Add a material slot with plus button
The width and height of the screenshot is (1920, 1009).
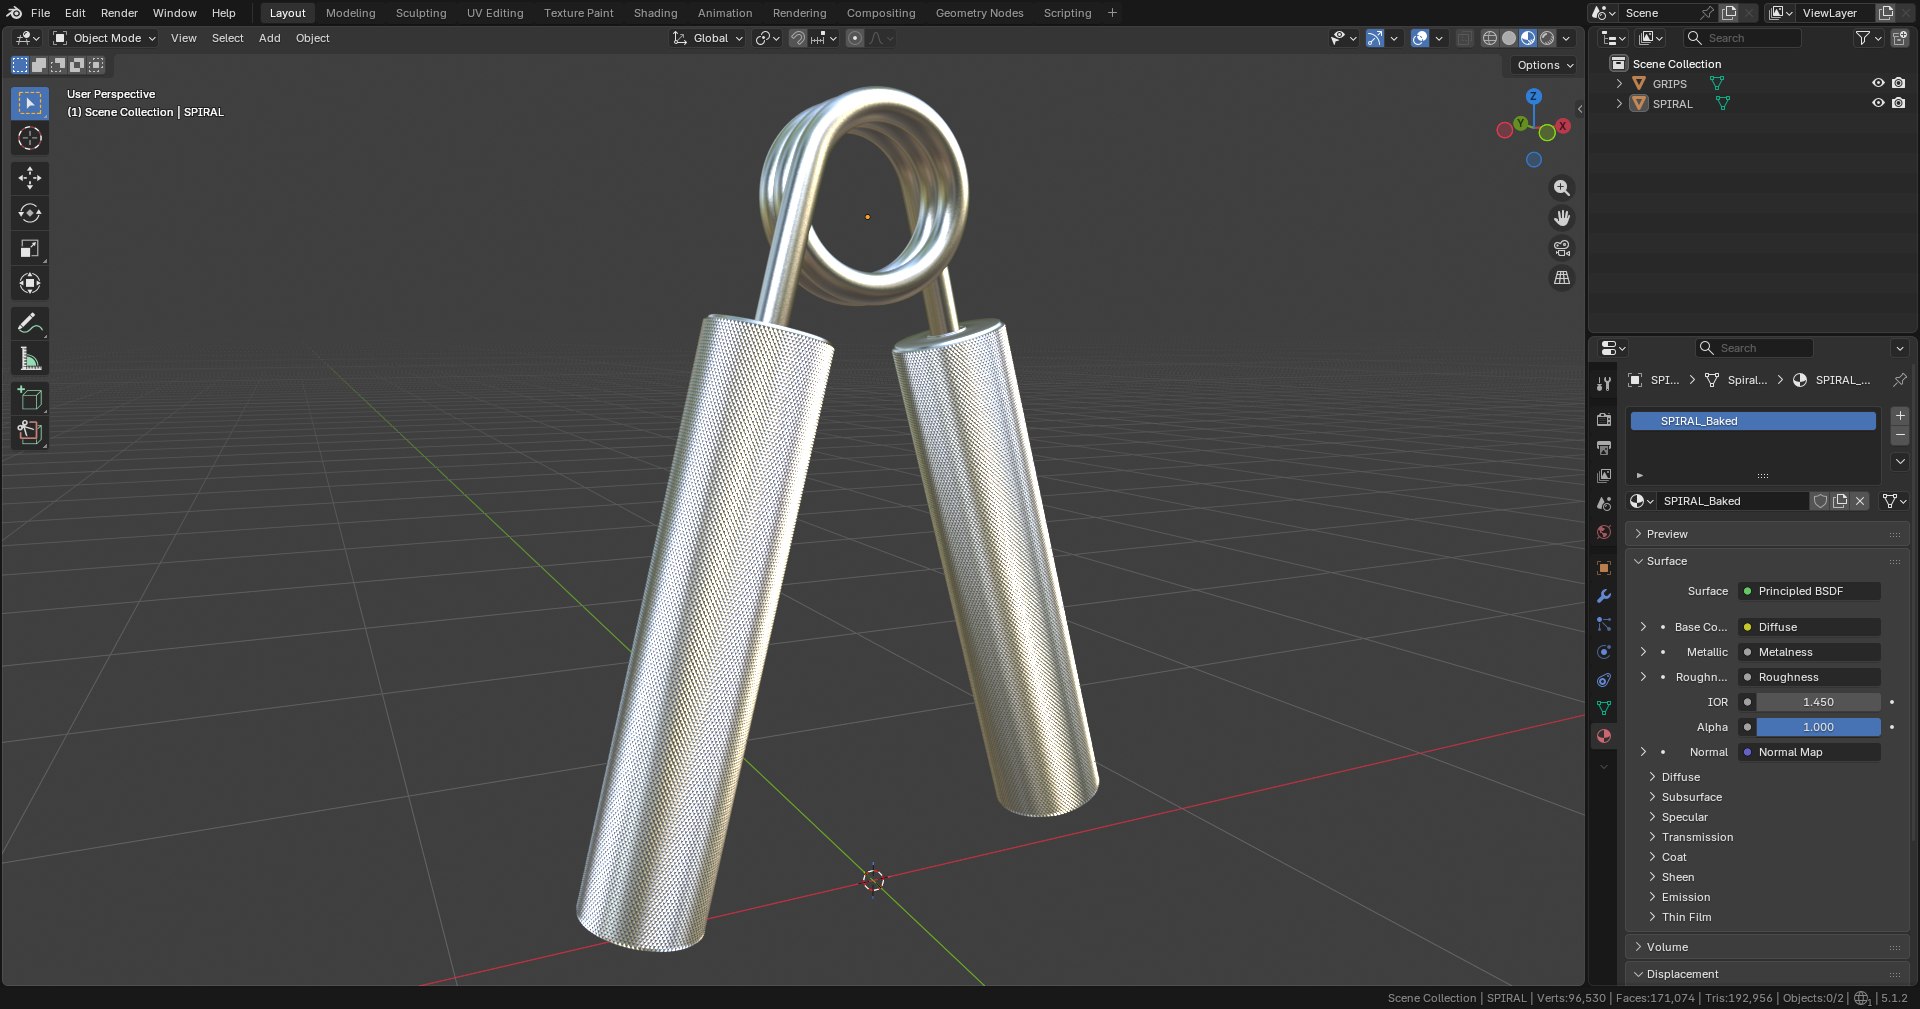[x=1900, y=415]
